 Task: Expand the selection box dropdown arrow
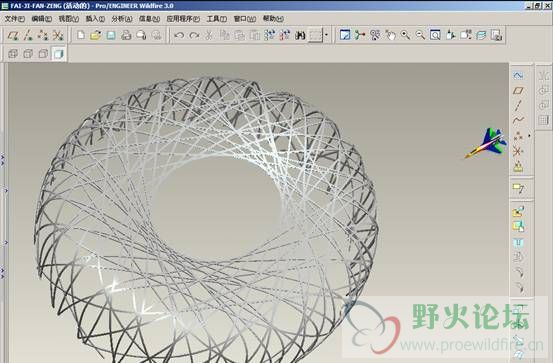tap(326, 35)
